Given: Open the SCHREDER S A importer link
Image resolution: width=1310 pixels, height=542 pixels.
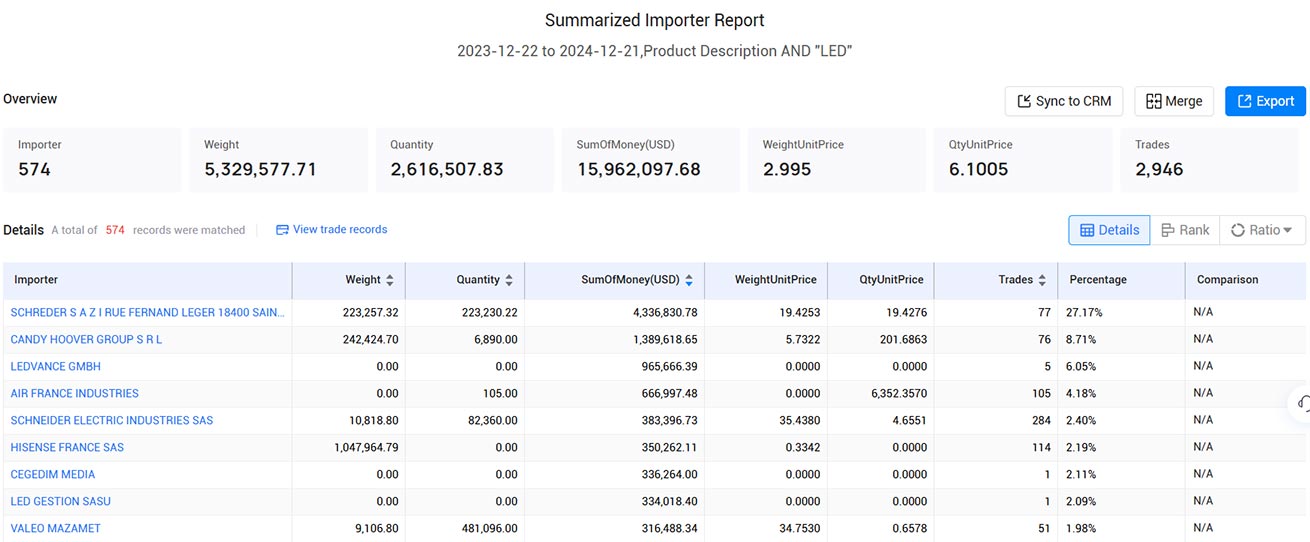Looking at the screenshot, I should coord(148,313).
